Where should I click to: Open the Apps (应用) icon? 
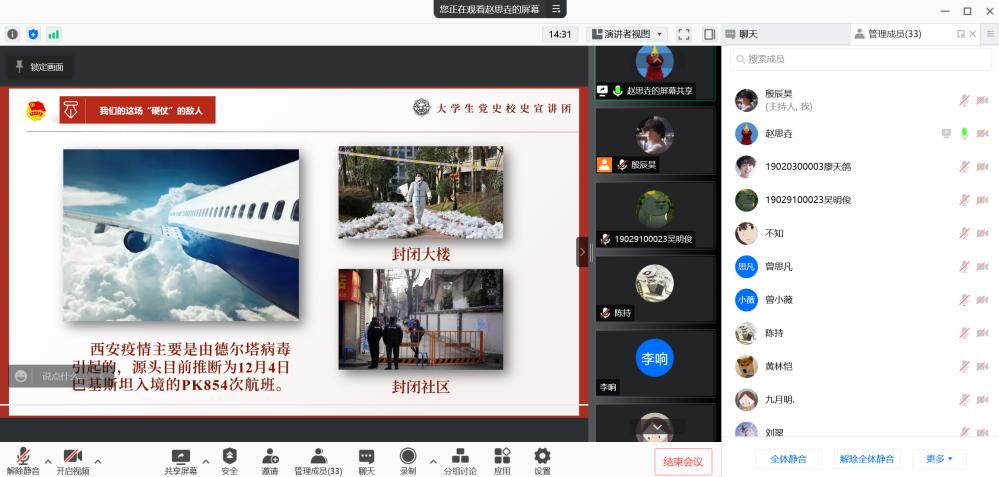[x=502, y=457]
